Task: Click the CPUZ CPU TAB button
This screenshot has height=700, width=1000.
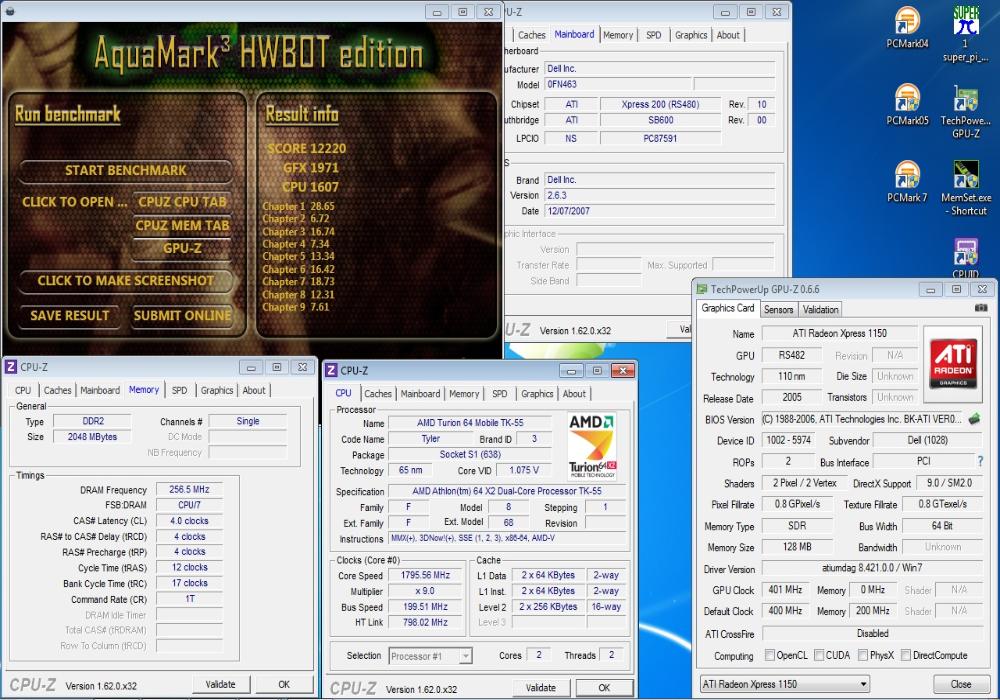Action: coord(182,202)
